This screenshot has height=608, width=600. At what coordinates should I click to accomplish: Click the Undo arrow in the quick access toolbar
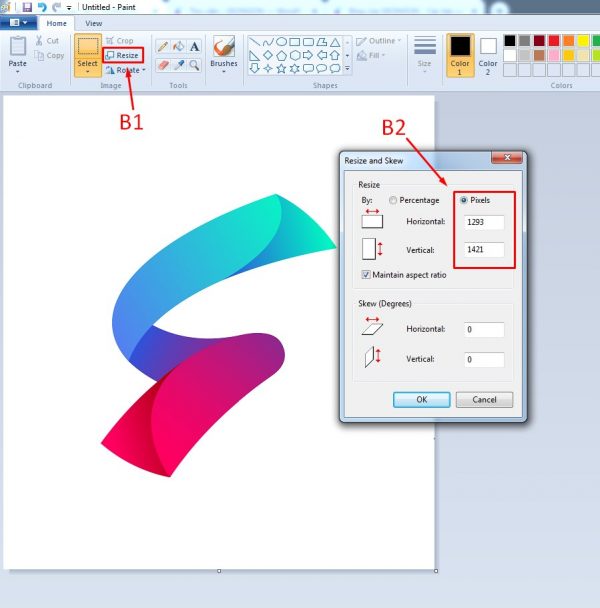pyautogui.click(x=42, y=7)
